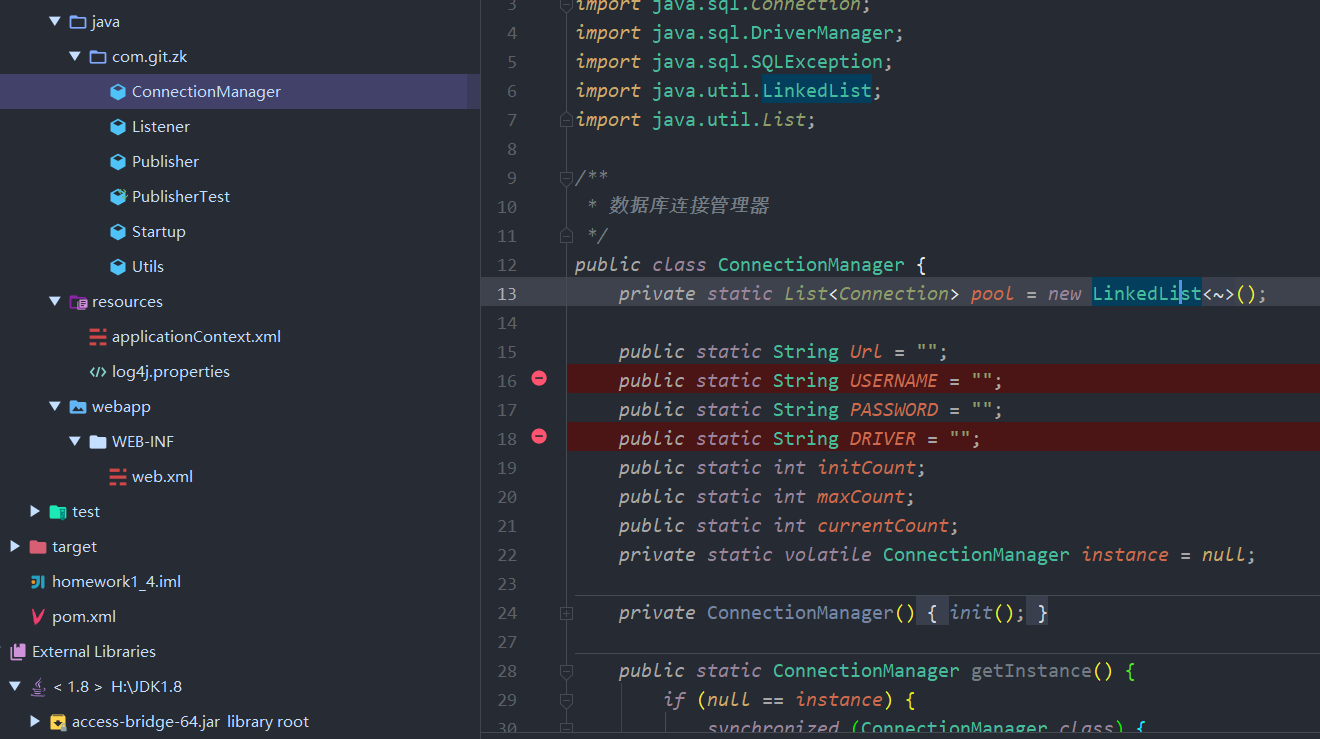Fold the imports block at line 7
This screenshot has height=739, width=1320.
(x=566, y=120)
